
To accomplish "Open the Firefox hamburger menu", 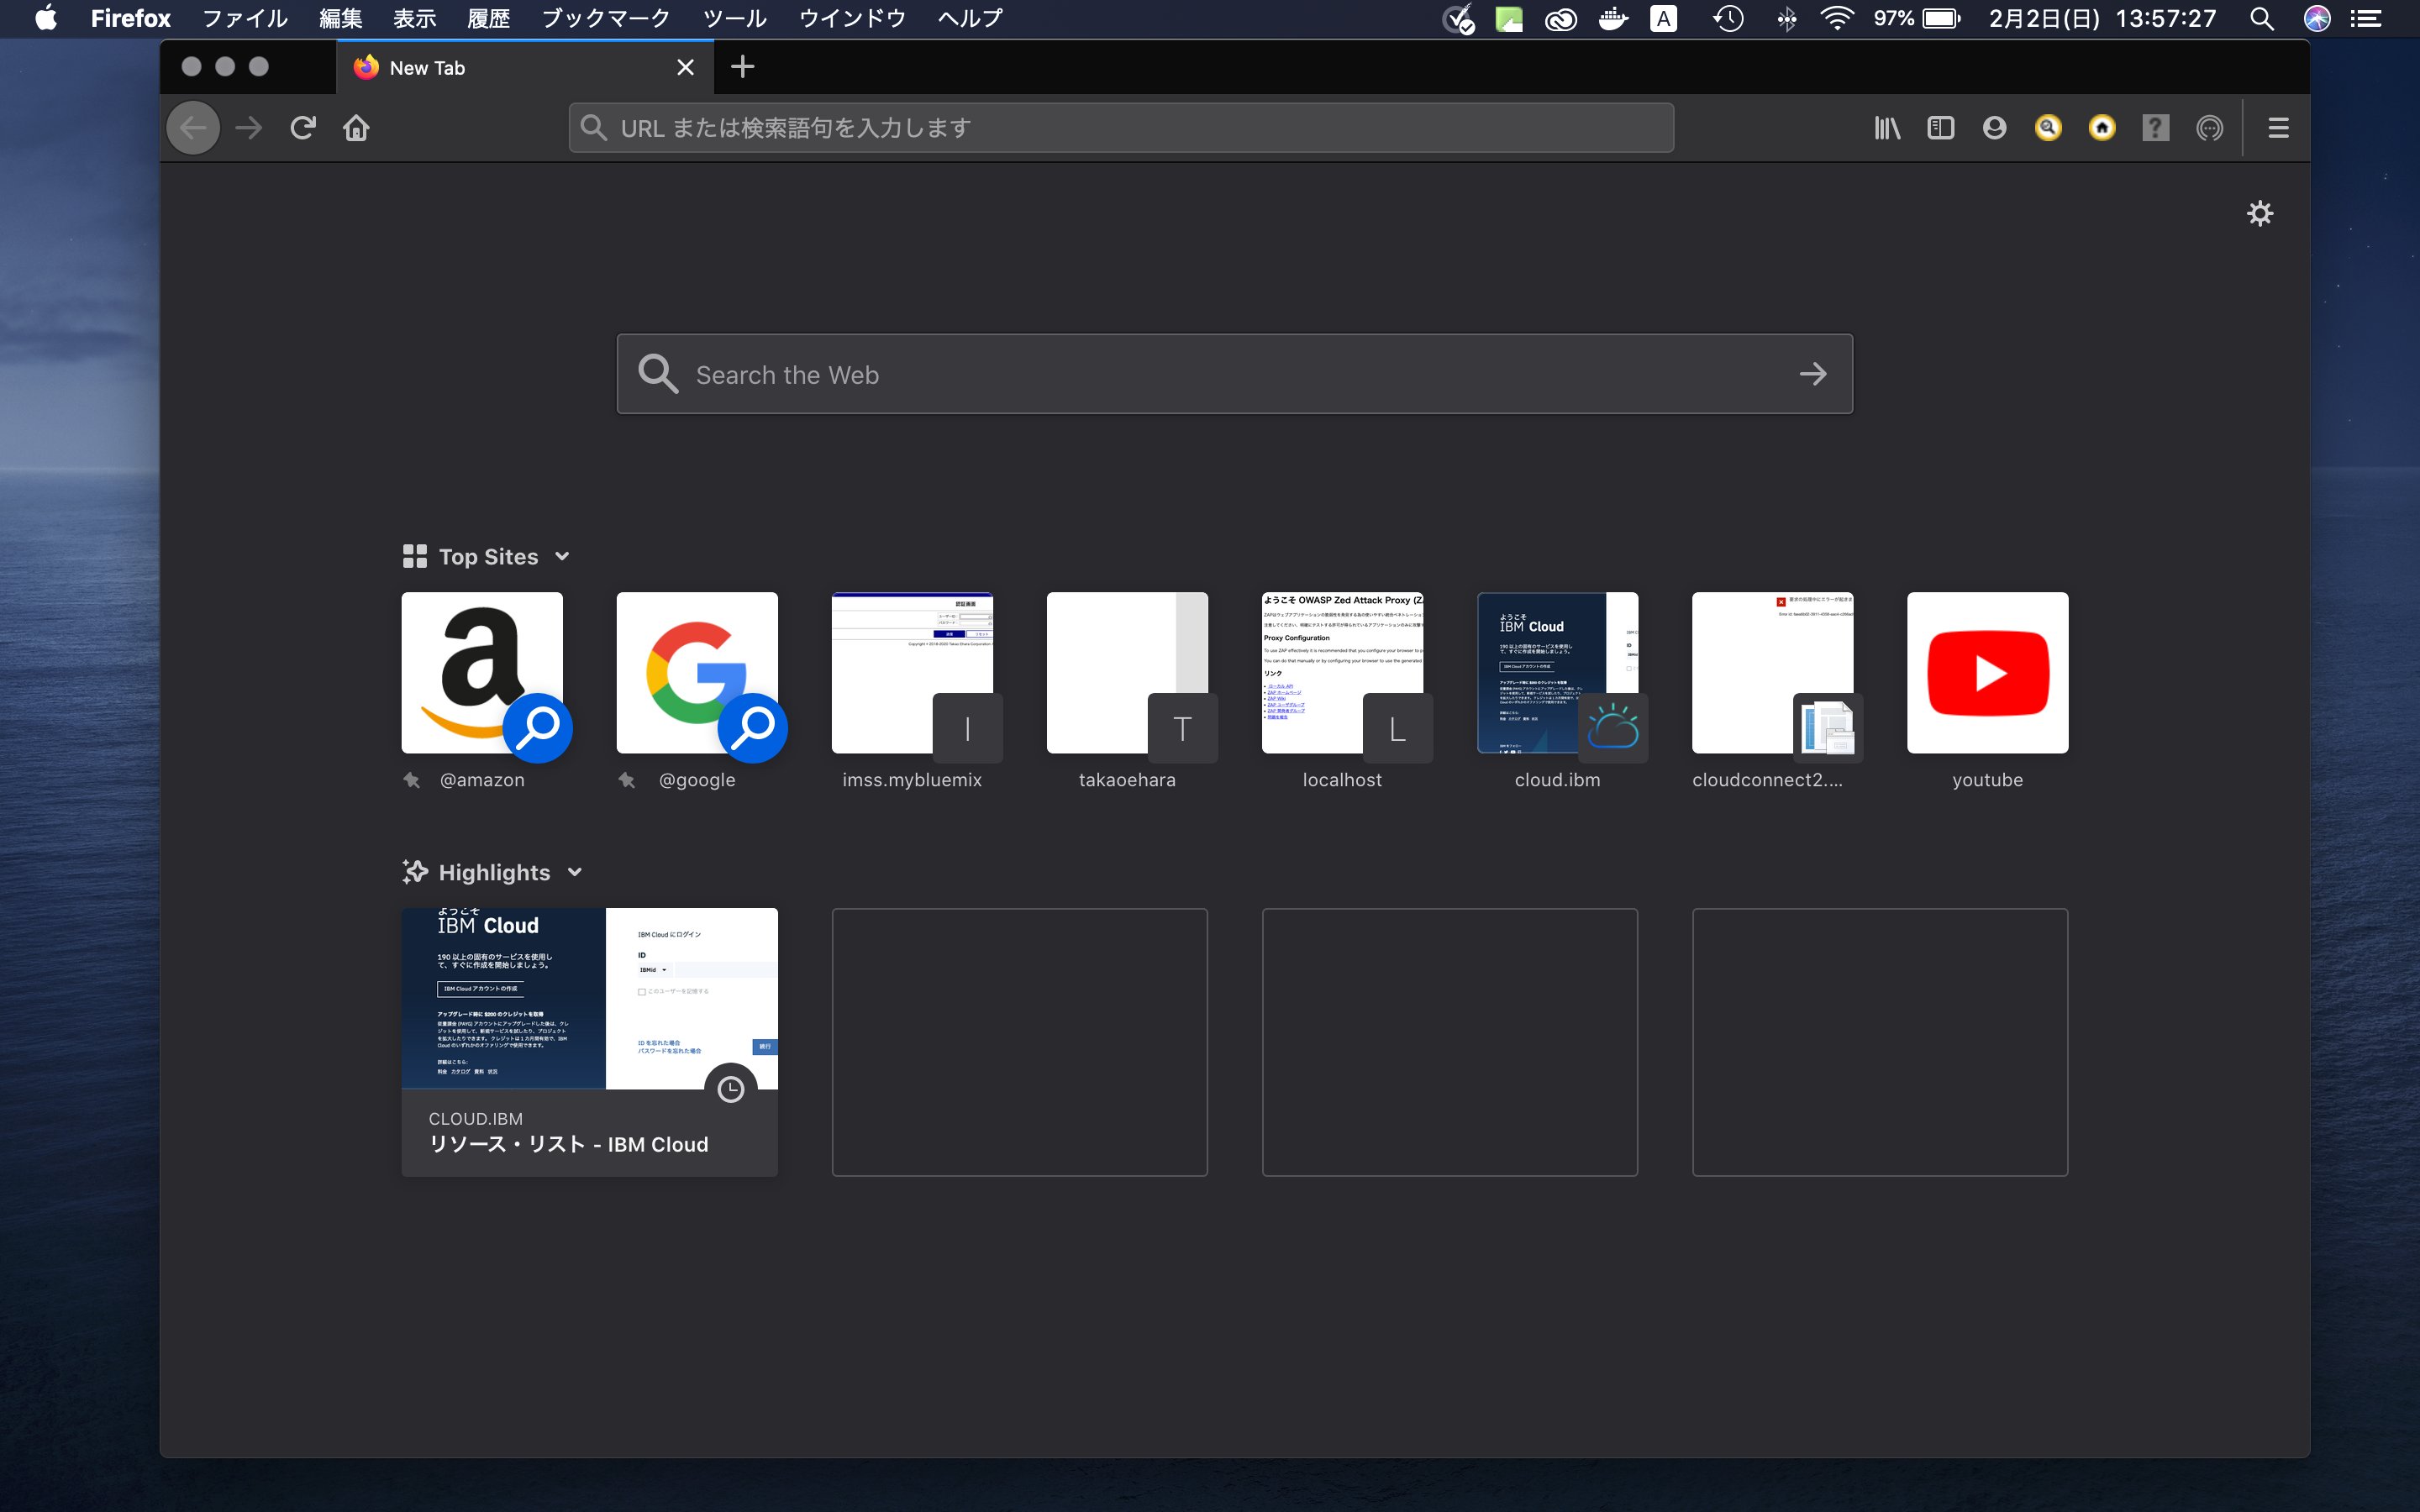I will [x=2279, y=128].
